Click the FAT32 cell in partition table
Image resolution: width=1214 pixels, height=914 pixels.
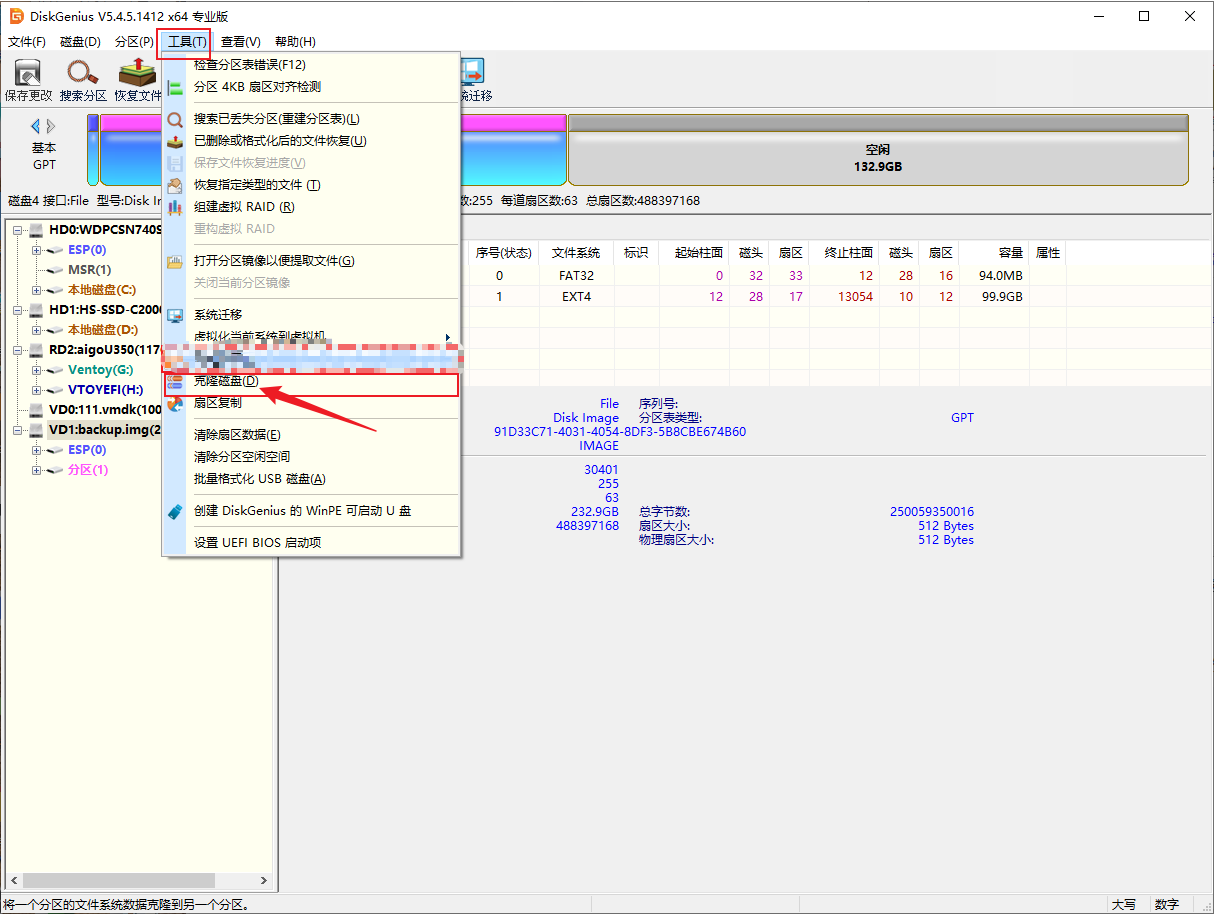tap(576, 275)
